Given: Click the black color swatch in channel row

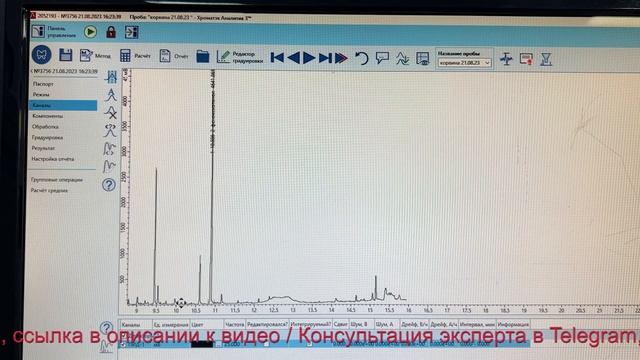Looking at the screenshot, I should pos(202,344).
